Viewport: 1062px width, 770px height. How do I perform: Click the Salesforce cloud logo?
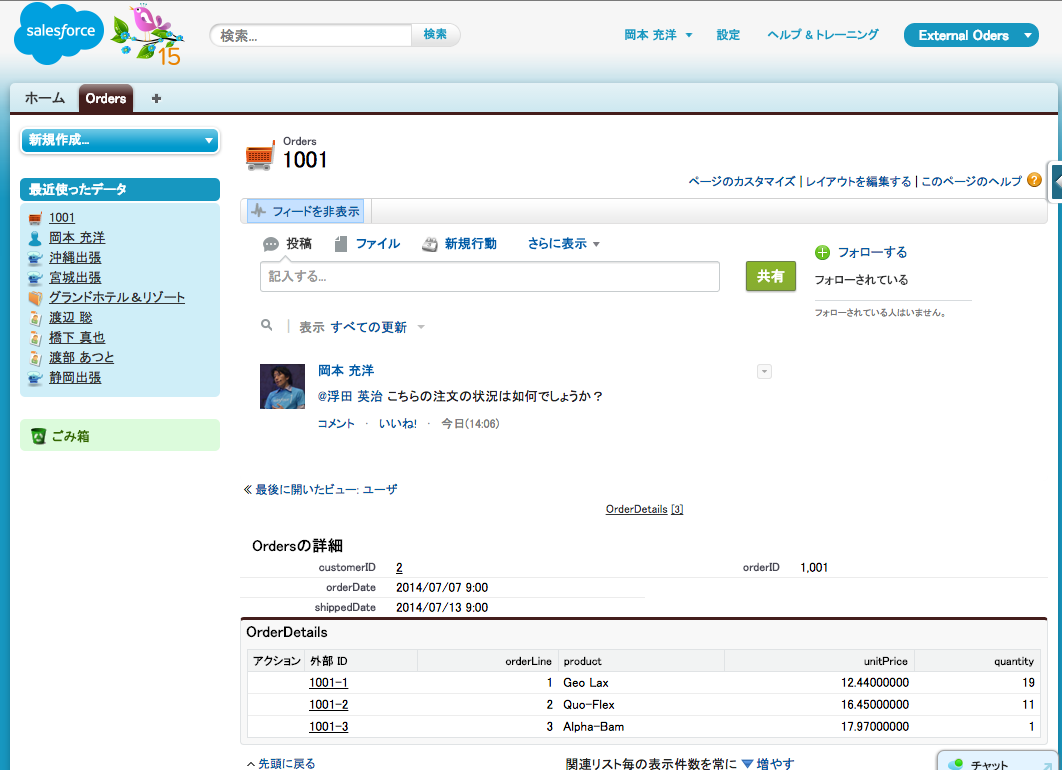60,34
